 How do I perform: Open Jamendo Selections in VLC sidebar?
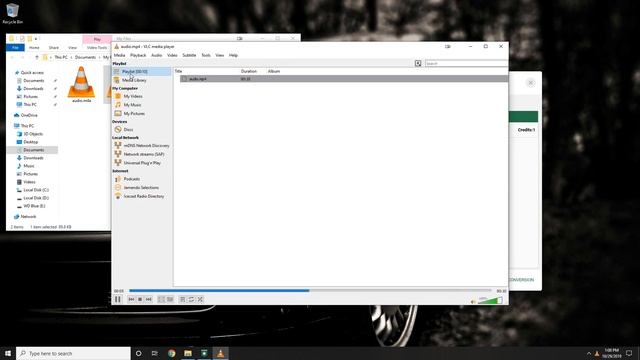(141, 187)
